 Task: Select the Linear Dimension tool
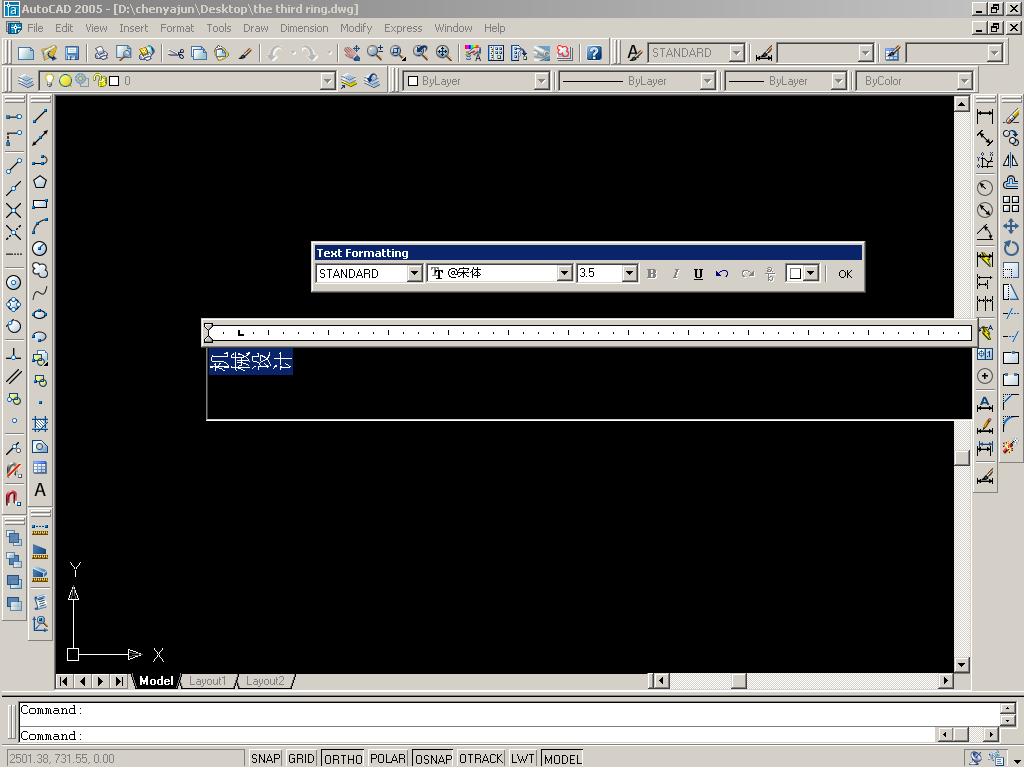tap(985, 116)
